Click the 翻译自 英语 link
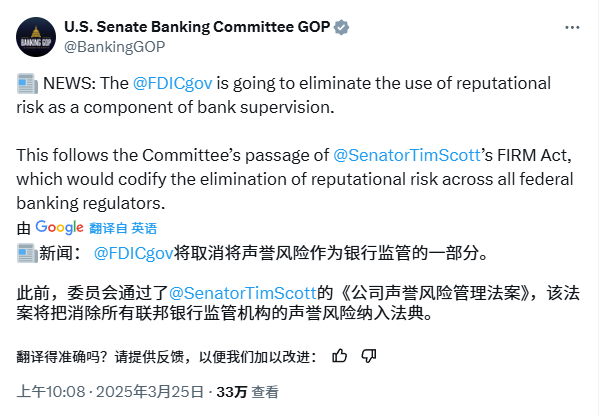 [122, 228]
